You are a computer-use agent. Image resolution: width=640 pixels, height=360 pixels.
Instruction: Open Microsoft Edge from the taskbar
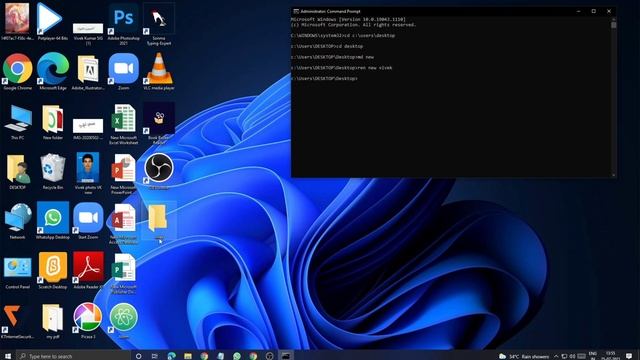tap(171, 356)
